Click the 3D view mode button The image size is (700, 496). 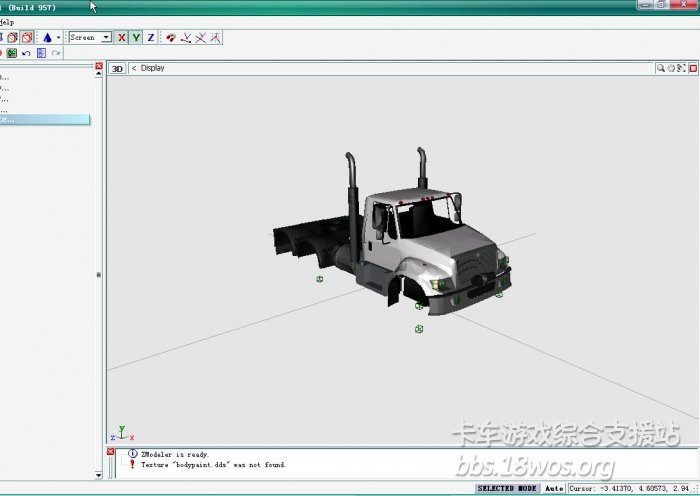[x=117, y=68]
